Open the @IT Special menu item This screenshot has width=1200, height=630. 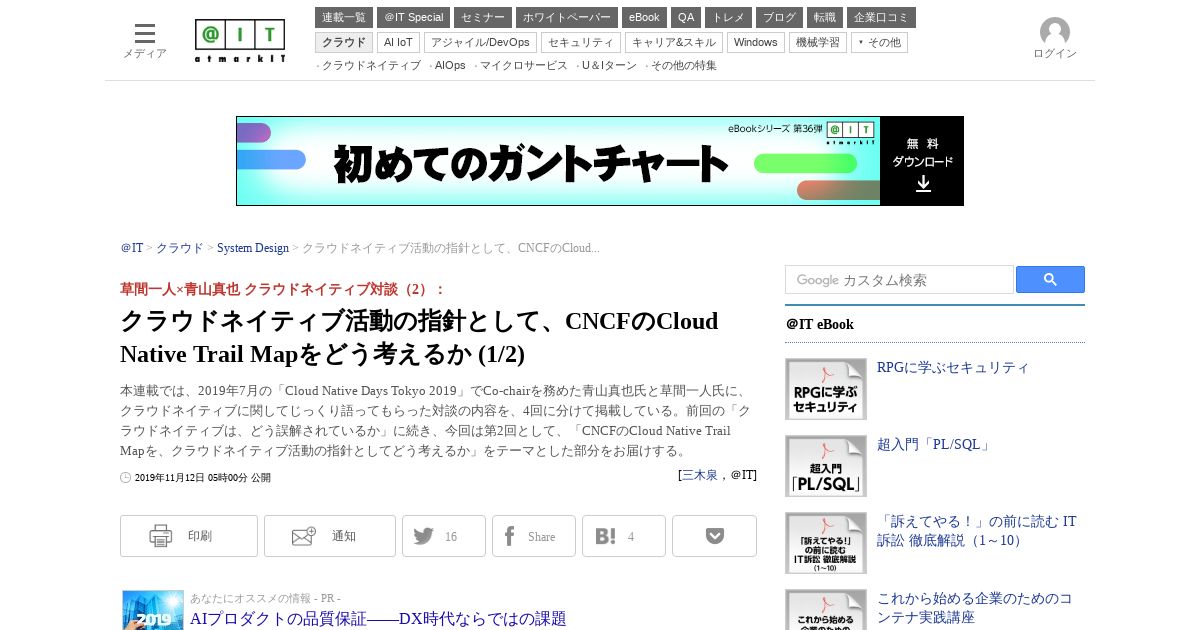(413, 18)
